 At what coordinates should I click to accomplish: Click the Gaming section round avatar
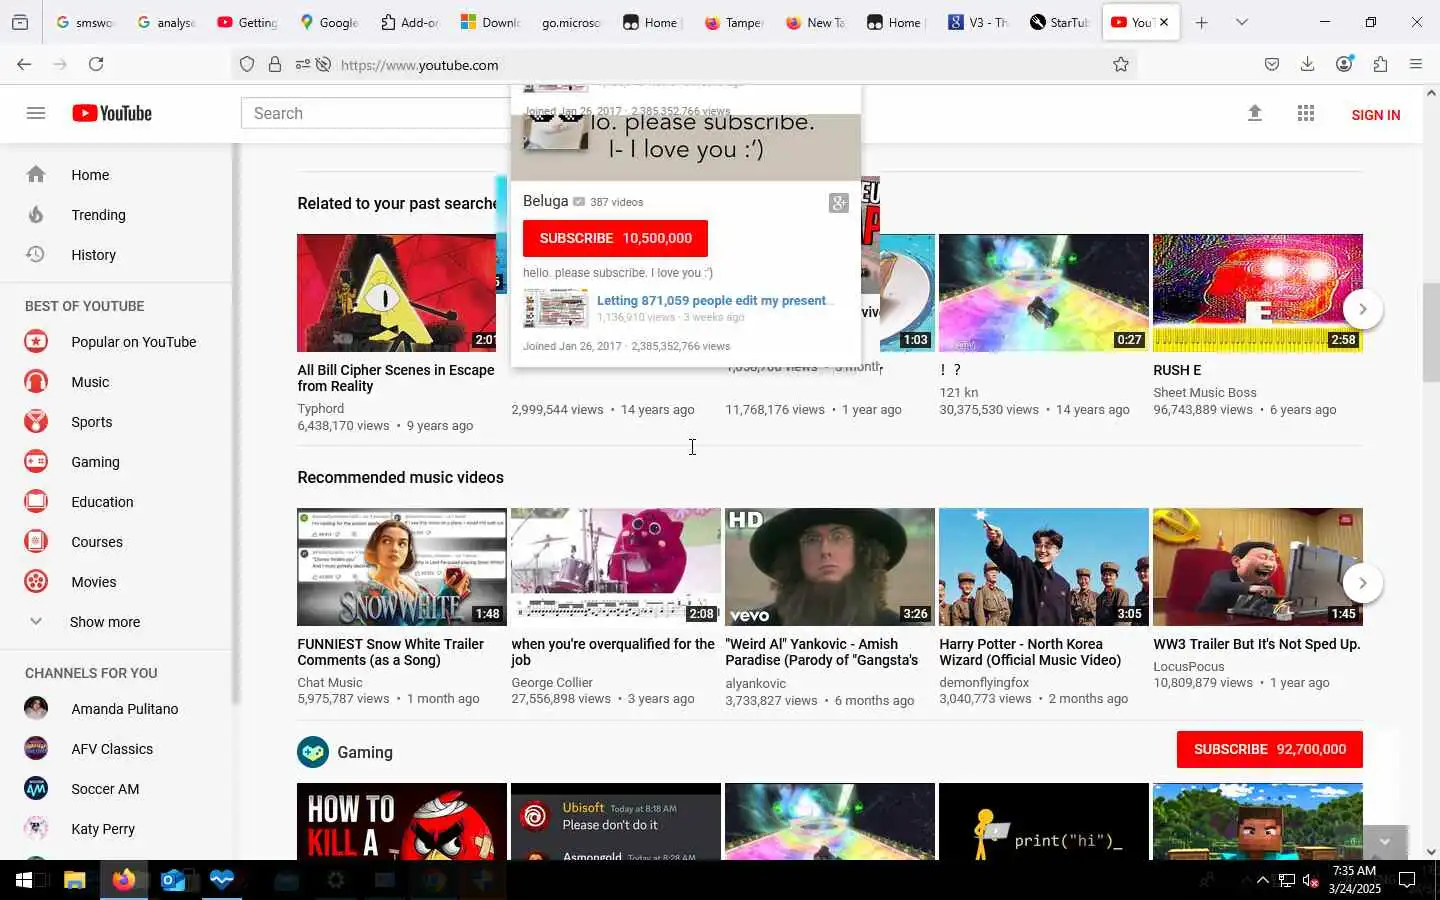(313, 752)
